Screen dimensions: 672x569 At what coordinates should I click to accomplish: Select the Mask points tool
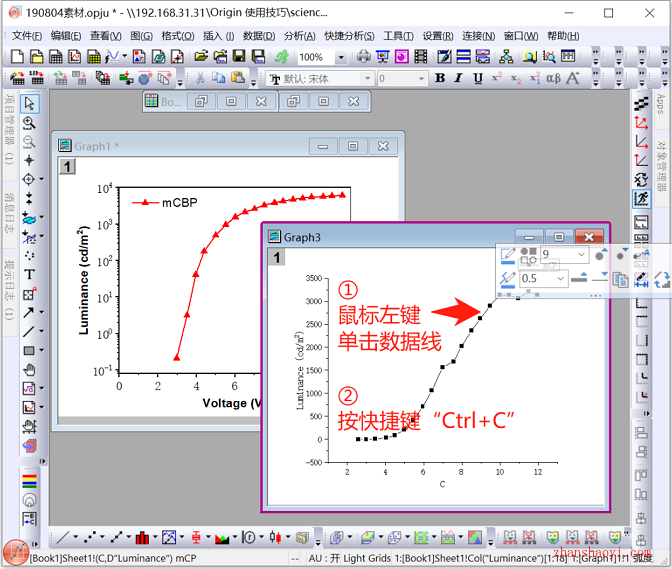click(29, 237)
